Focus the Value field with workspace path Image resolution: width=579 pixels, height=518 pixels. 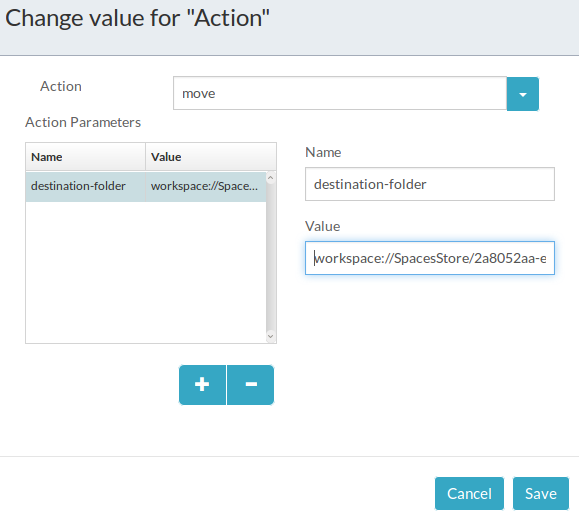(429, 258)
